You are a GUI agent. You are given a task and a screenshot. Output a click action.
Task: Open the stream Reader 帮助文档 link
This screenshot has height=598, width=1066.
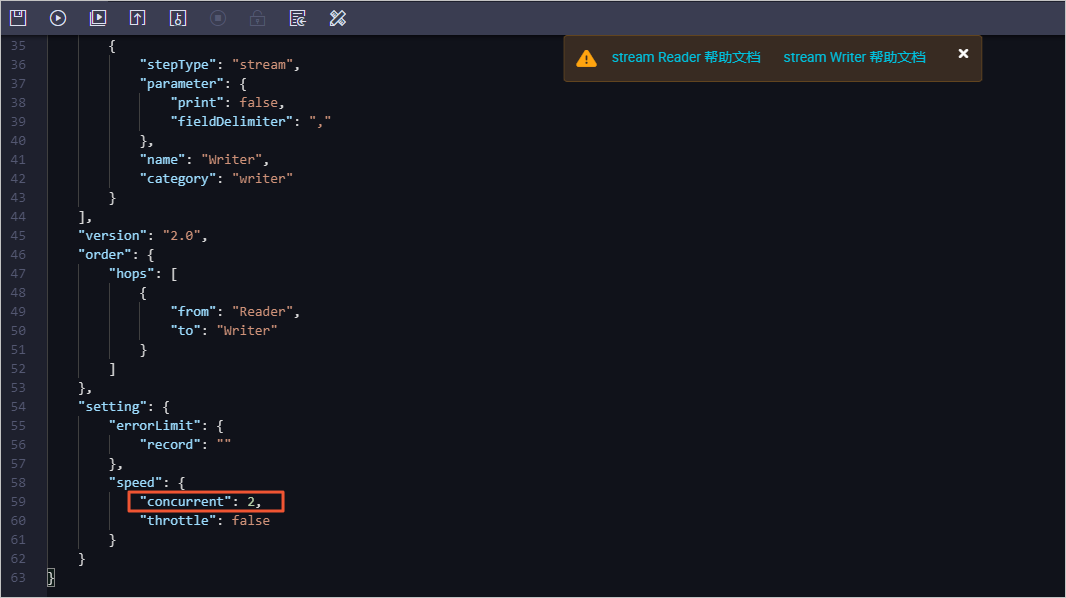pos(685,57)
